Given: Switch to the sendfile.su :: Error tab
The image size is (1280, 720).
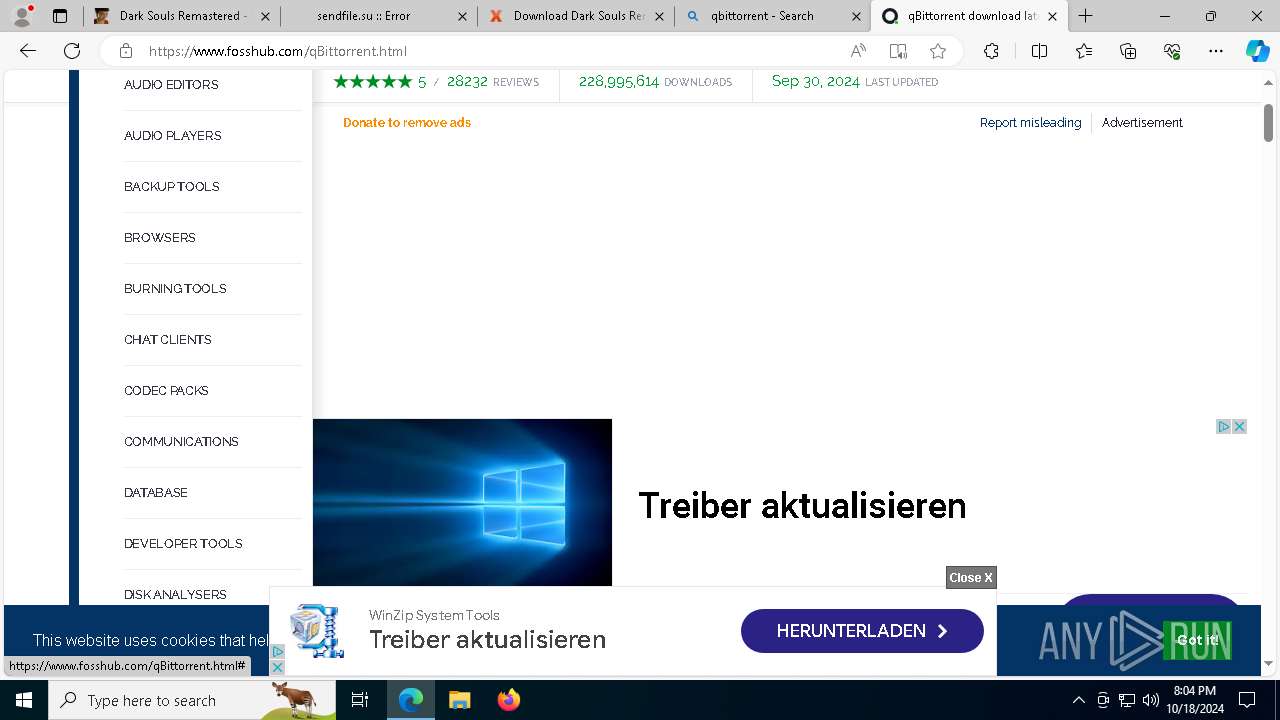Looking at the screenshot, I should (x=378, y=16).
